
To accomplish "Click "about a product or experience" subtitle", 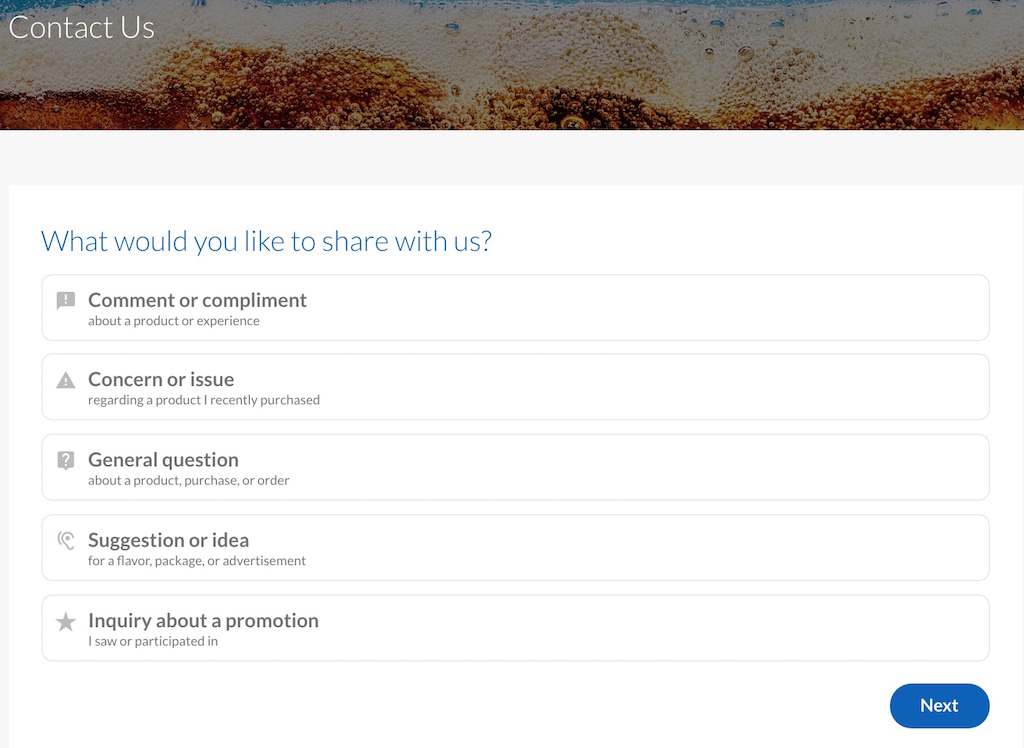I will [x=174, y=321].
